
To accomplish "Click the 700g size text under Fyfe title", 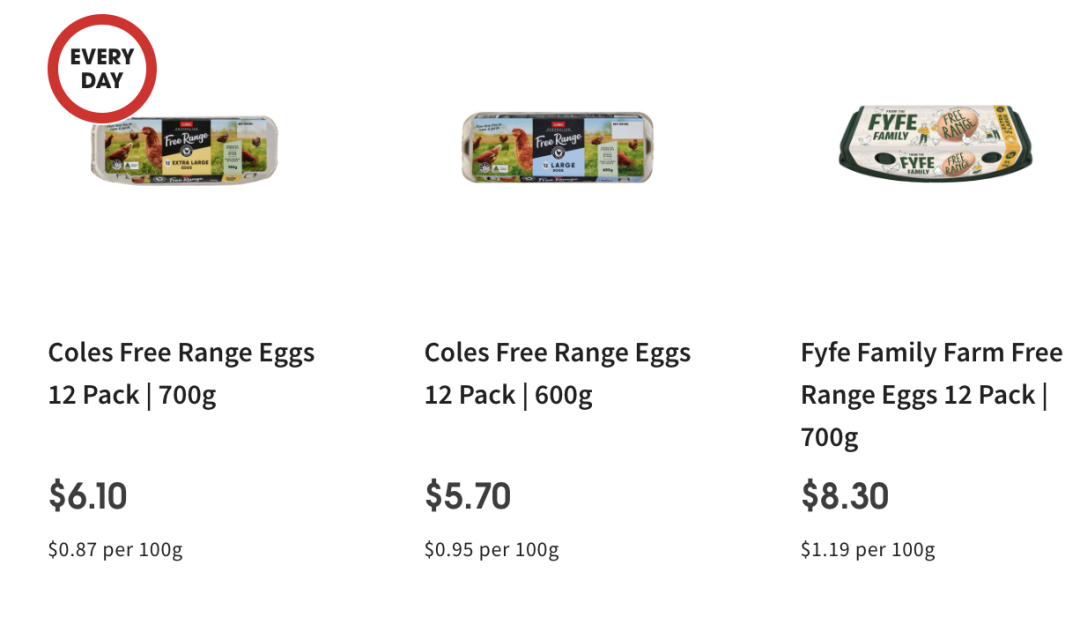I will click(829, 437).
